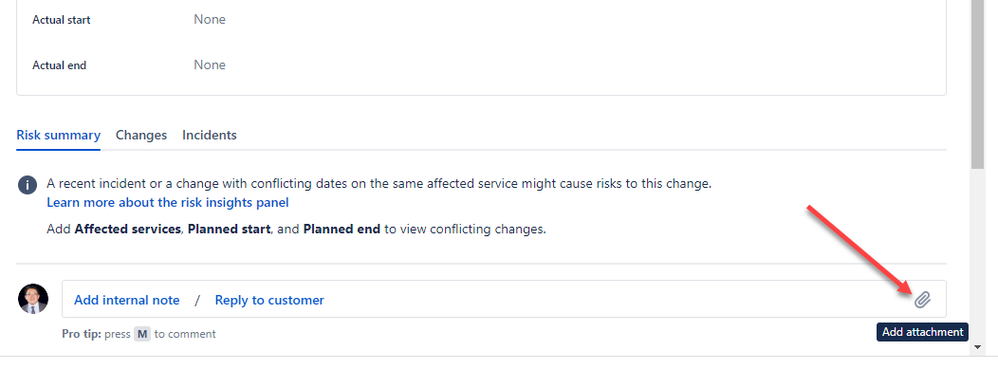Select the Incidents tab

[209, 135]
